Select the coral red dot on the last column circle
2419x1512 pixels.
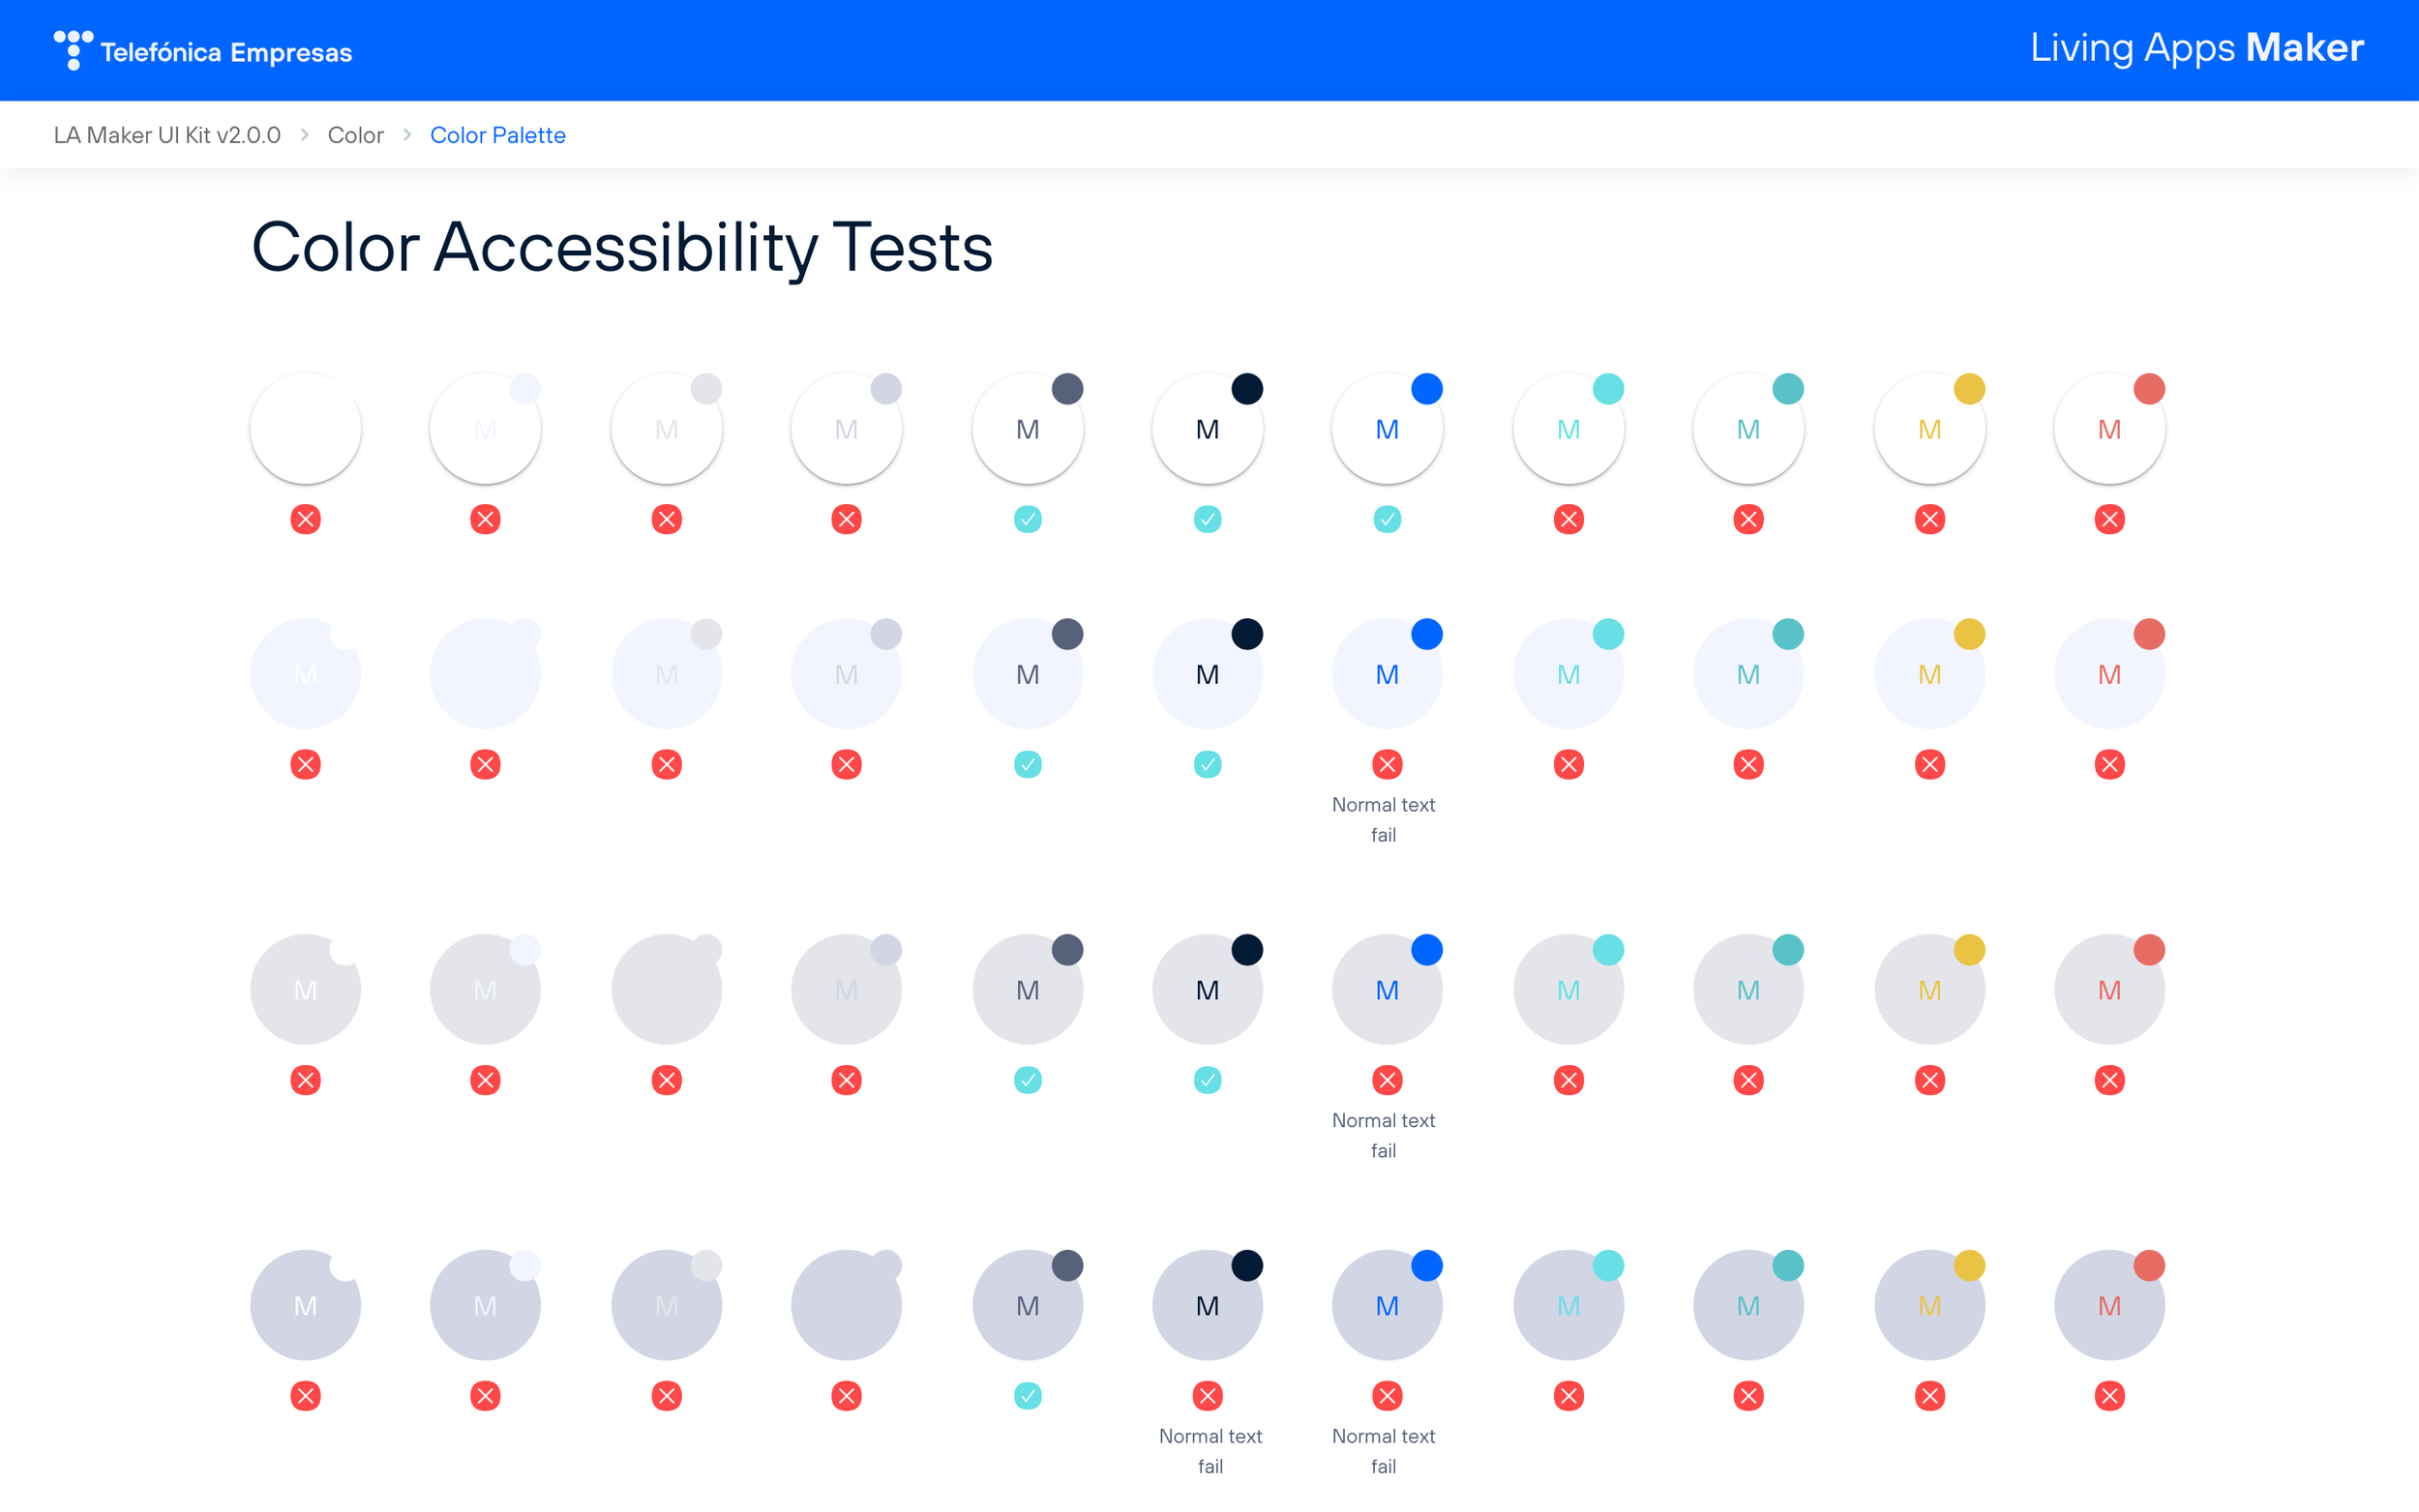(x=2148, y=388)
